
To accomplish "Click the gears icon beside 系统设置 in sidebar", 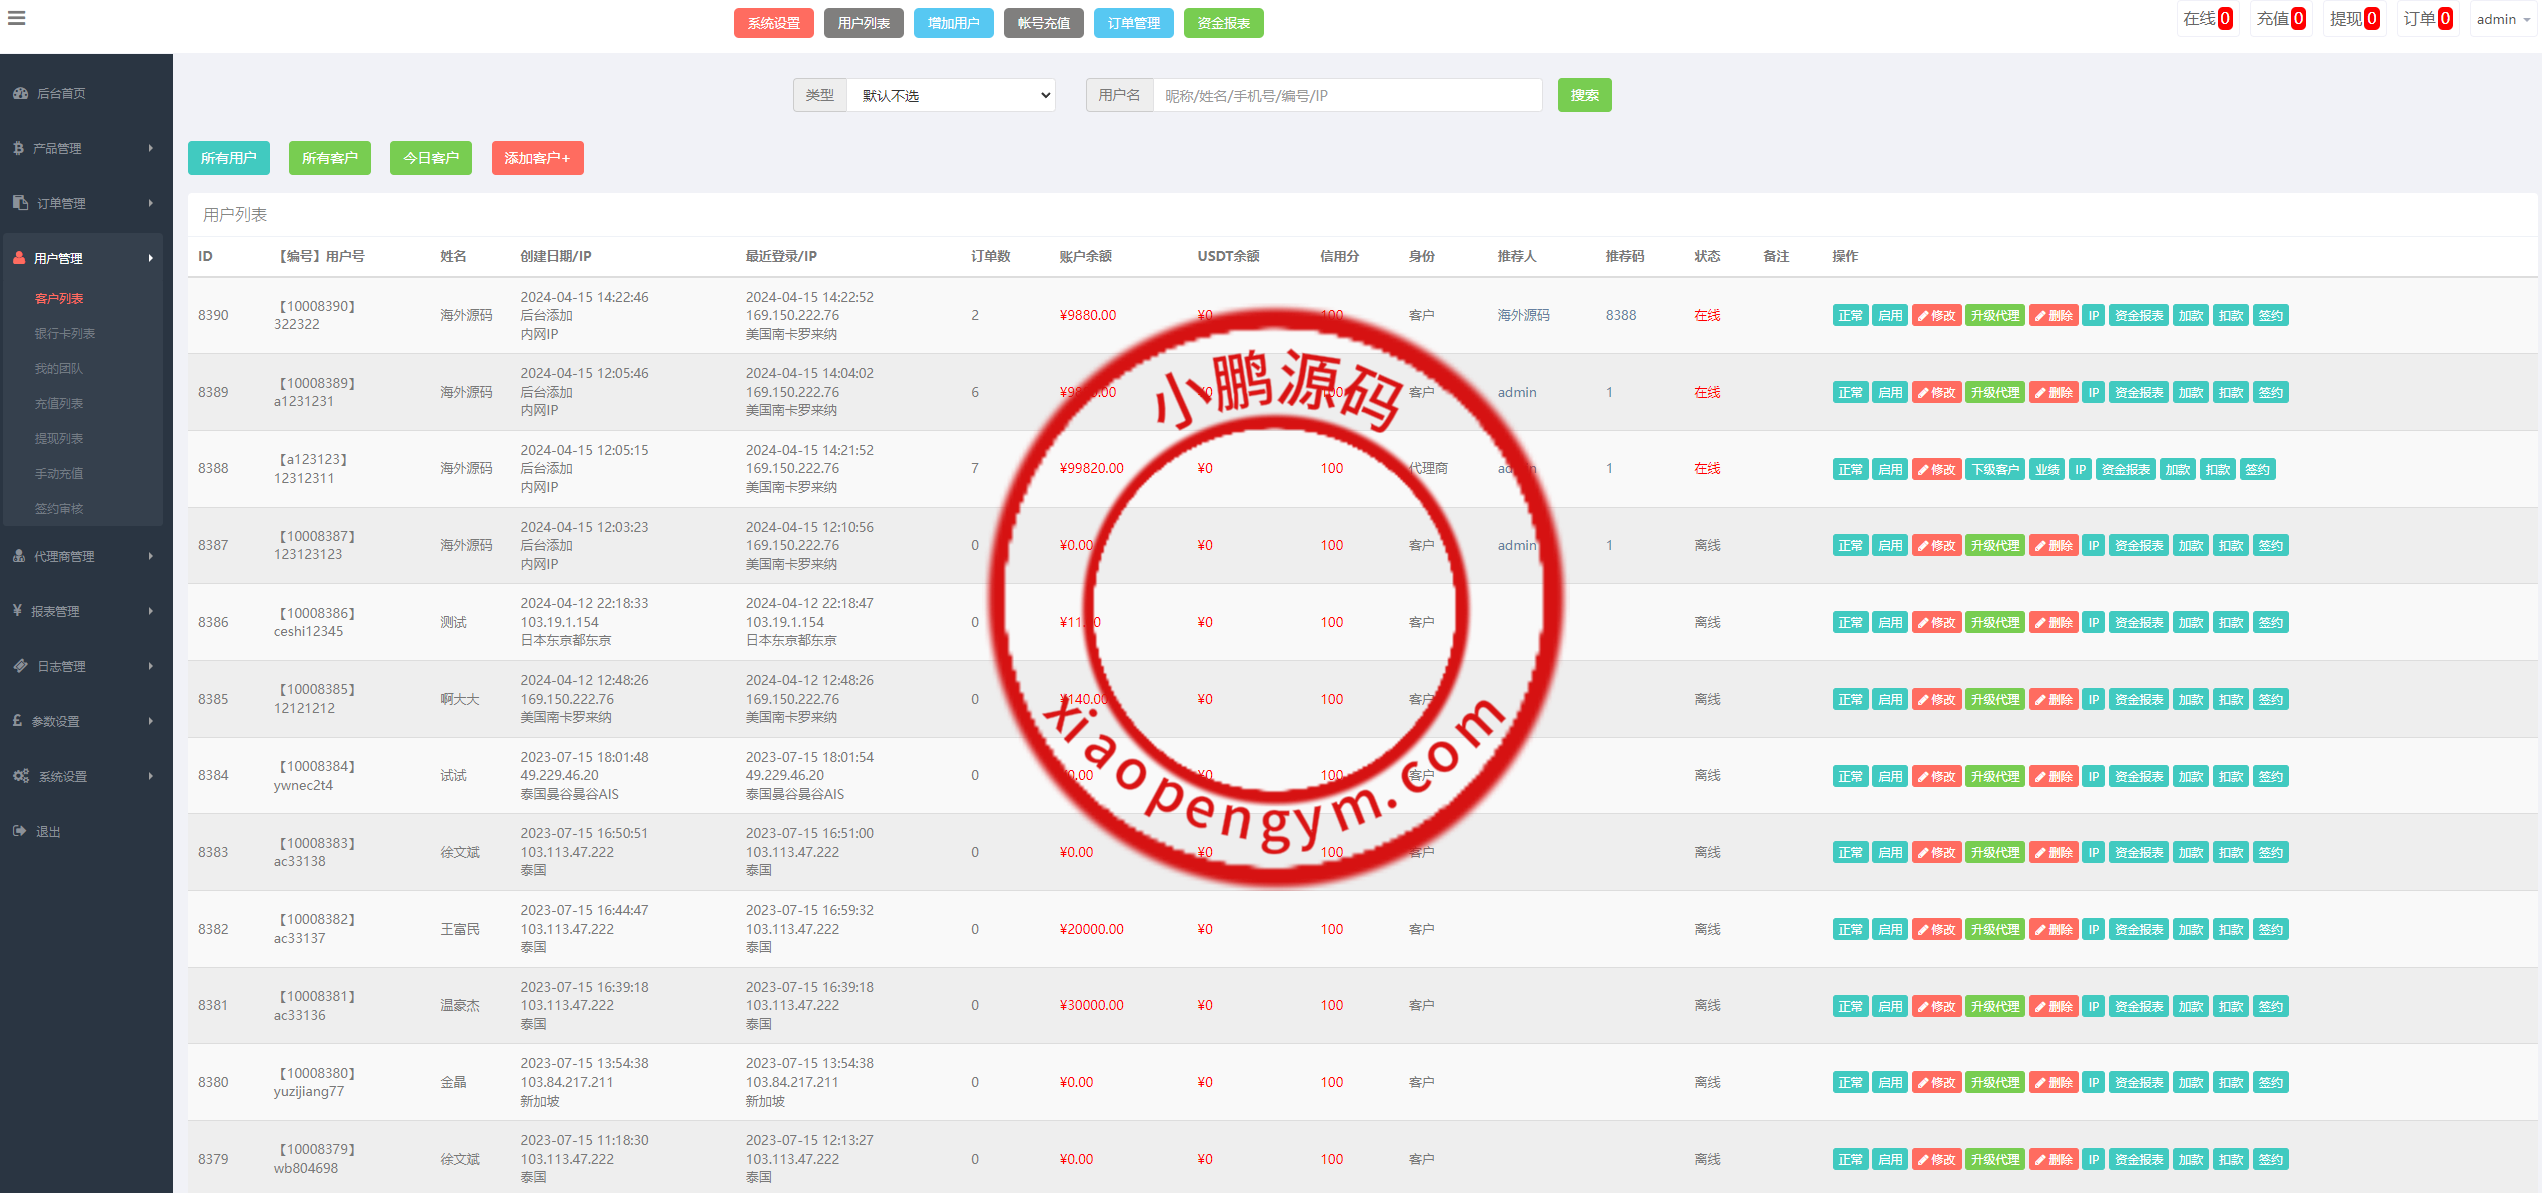I will [x=21, y=776].
